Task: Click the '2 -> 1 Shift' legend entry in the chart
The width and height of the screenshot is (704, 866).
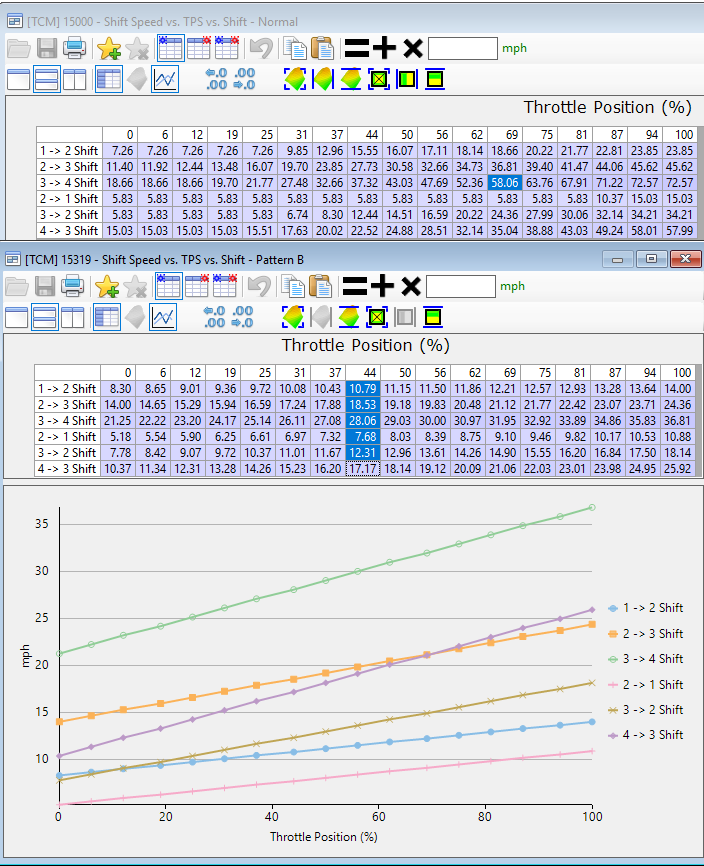Action: click(645, 685)
